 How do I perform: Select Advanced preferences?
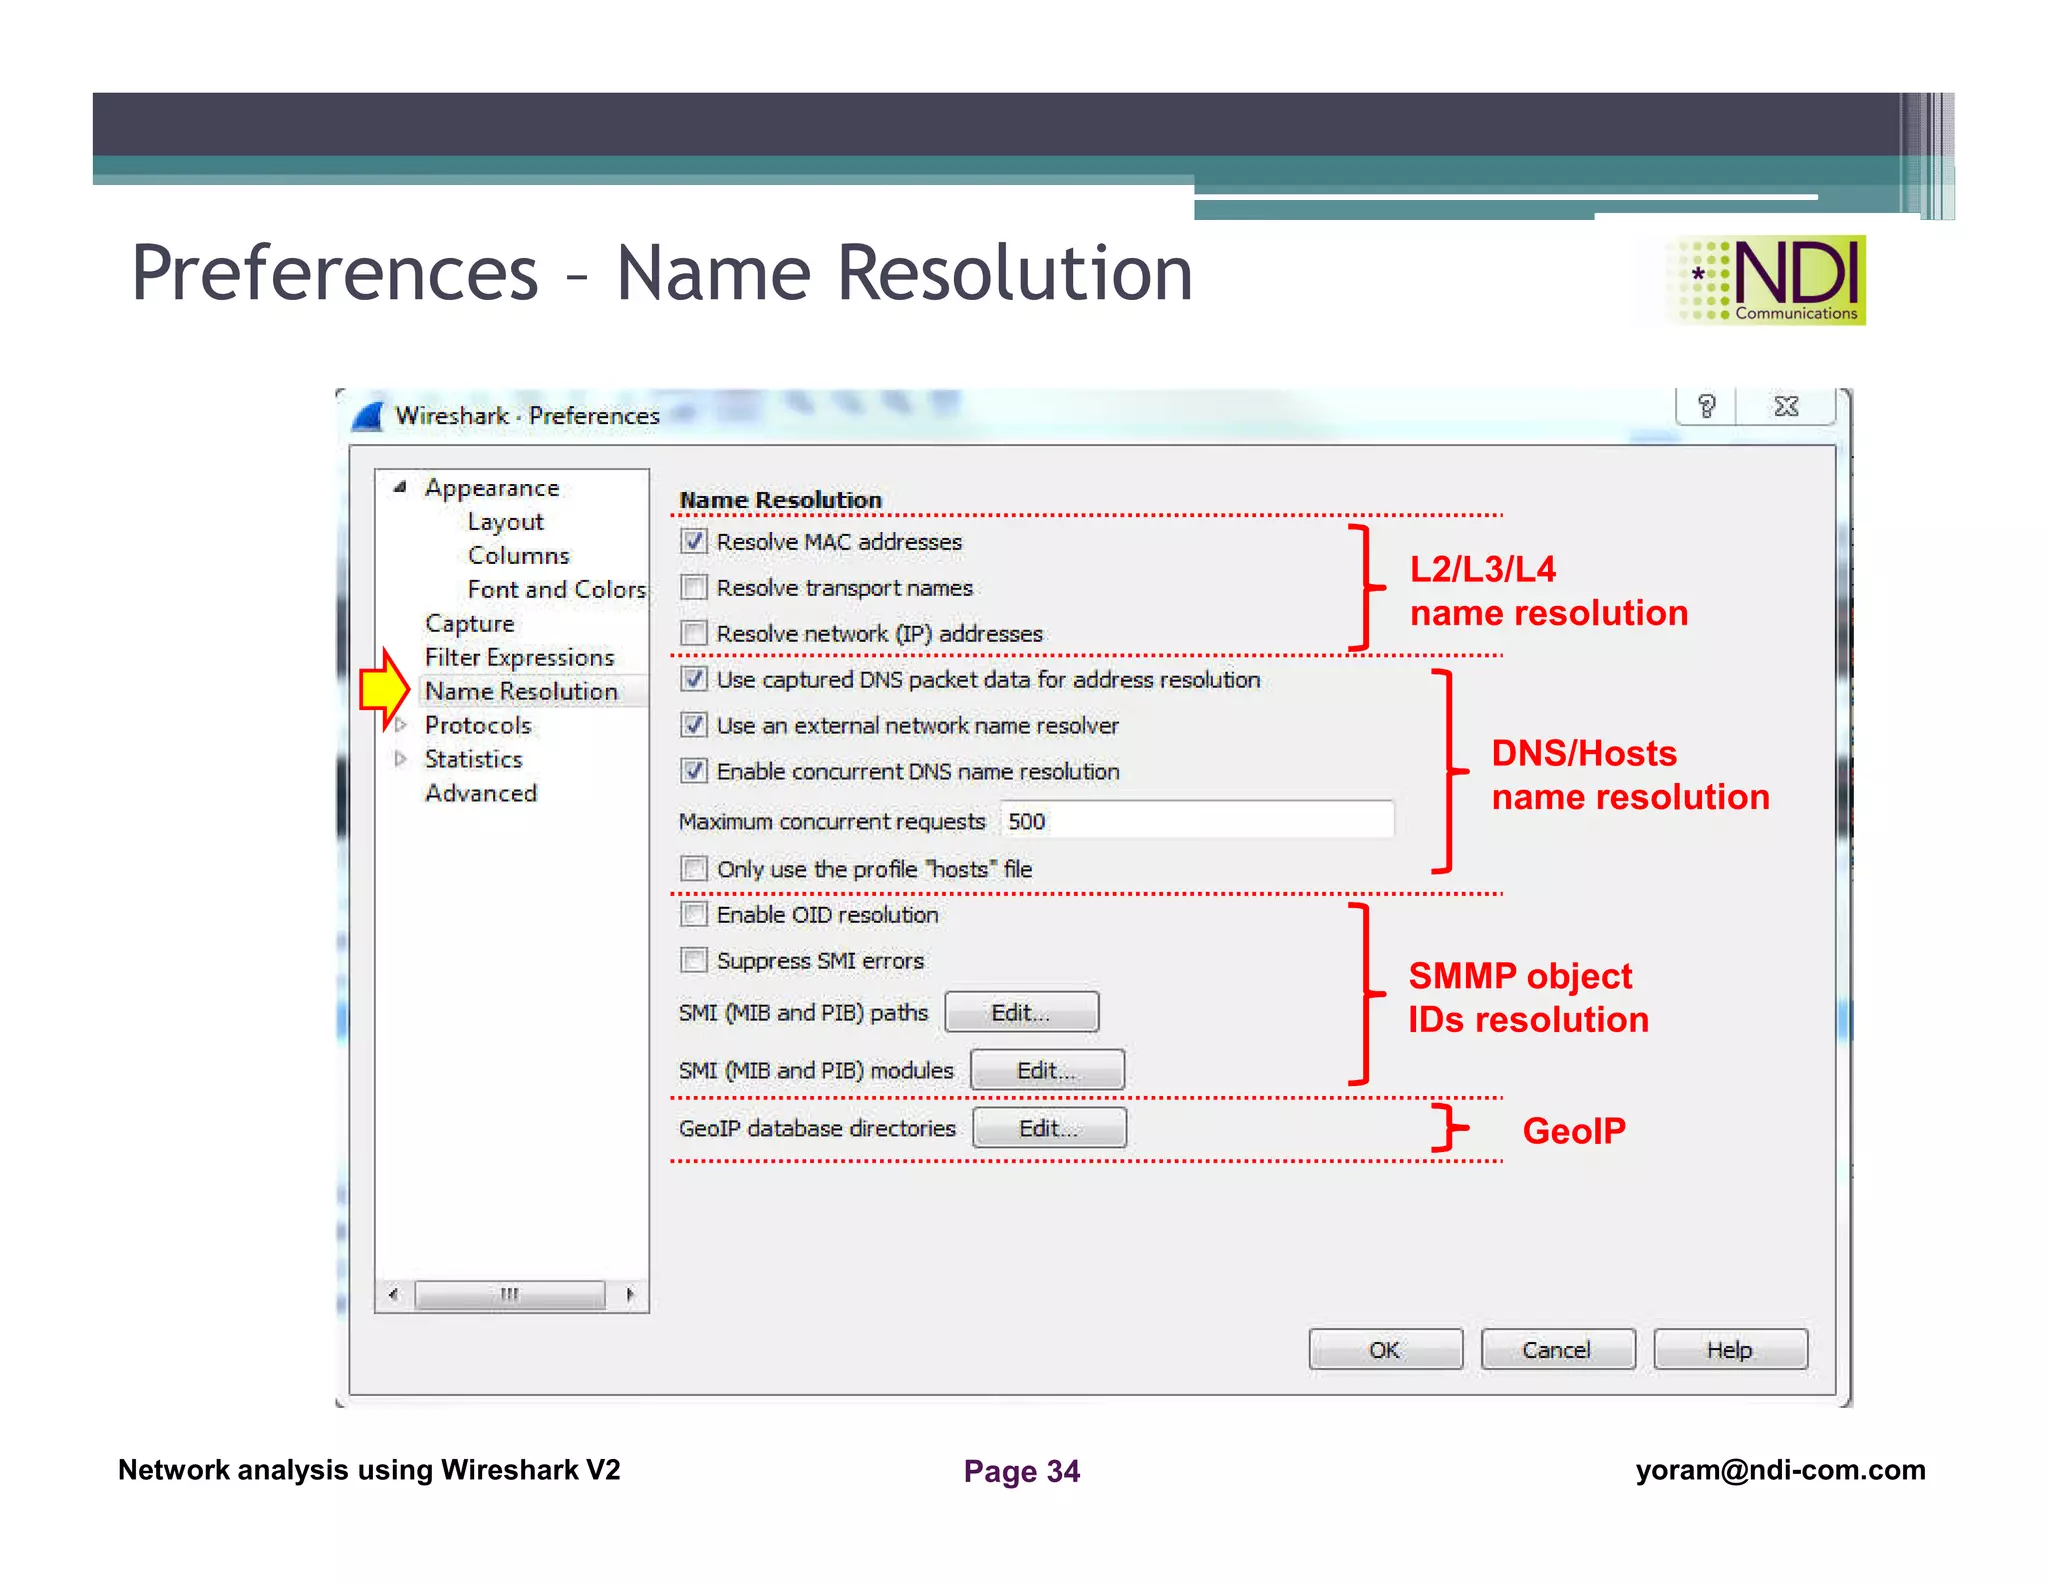pos(480,793)
